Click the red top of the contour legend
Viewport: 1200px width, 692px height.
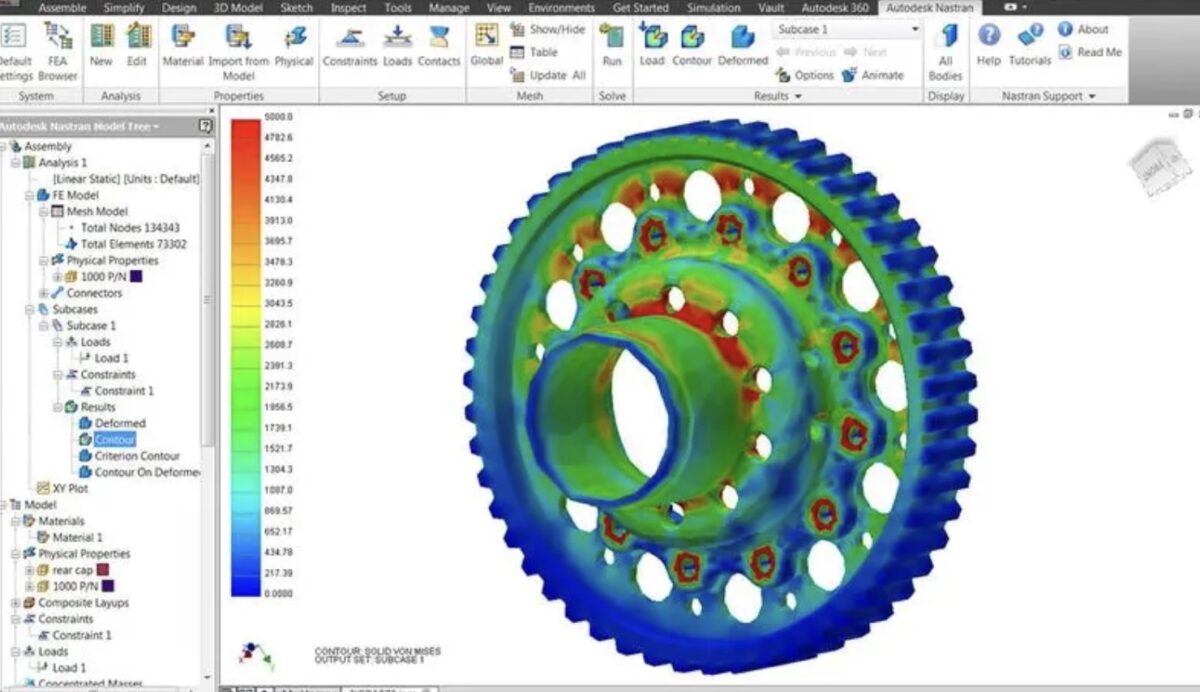pos(246,138)
